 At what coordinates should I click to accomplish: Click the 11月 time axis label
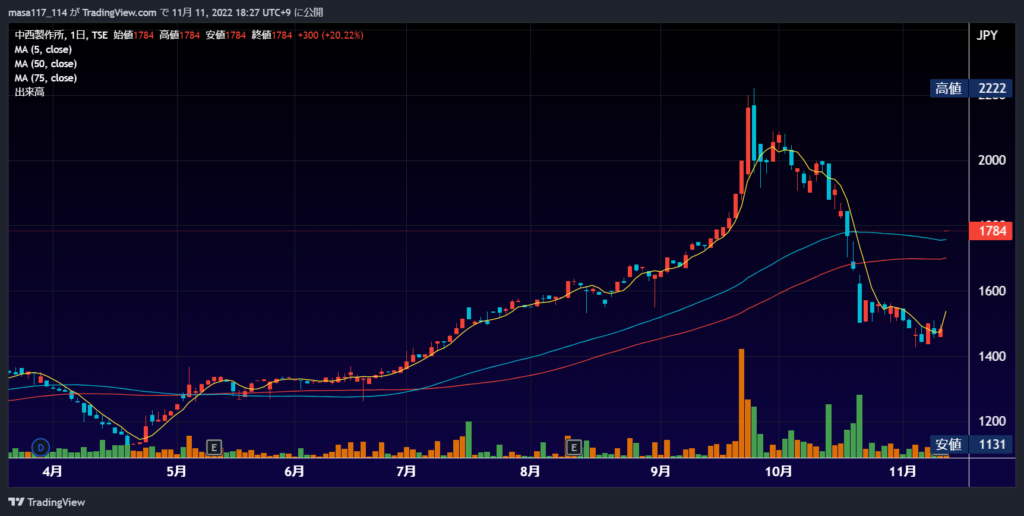click(x=903, y=472)
